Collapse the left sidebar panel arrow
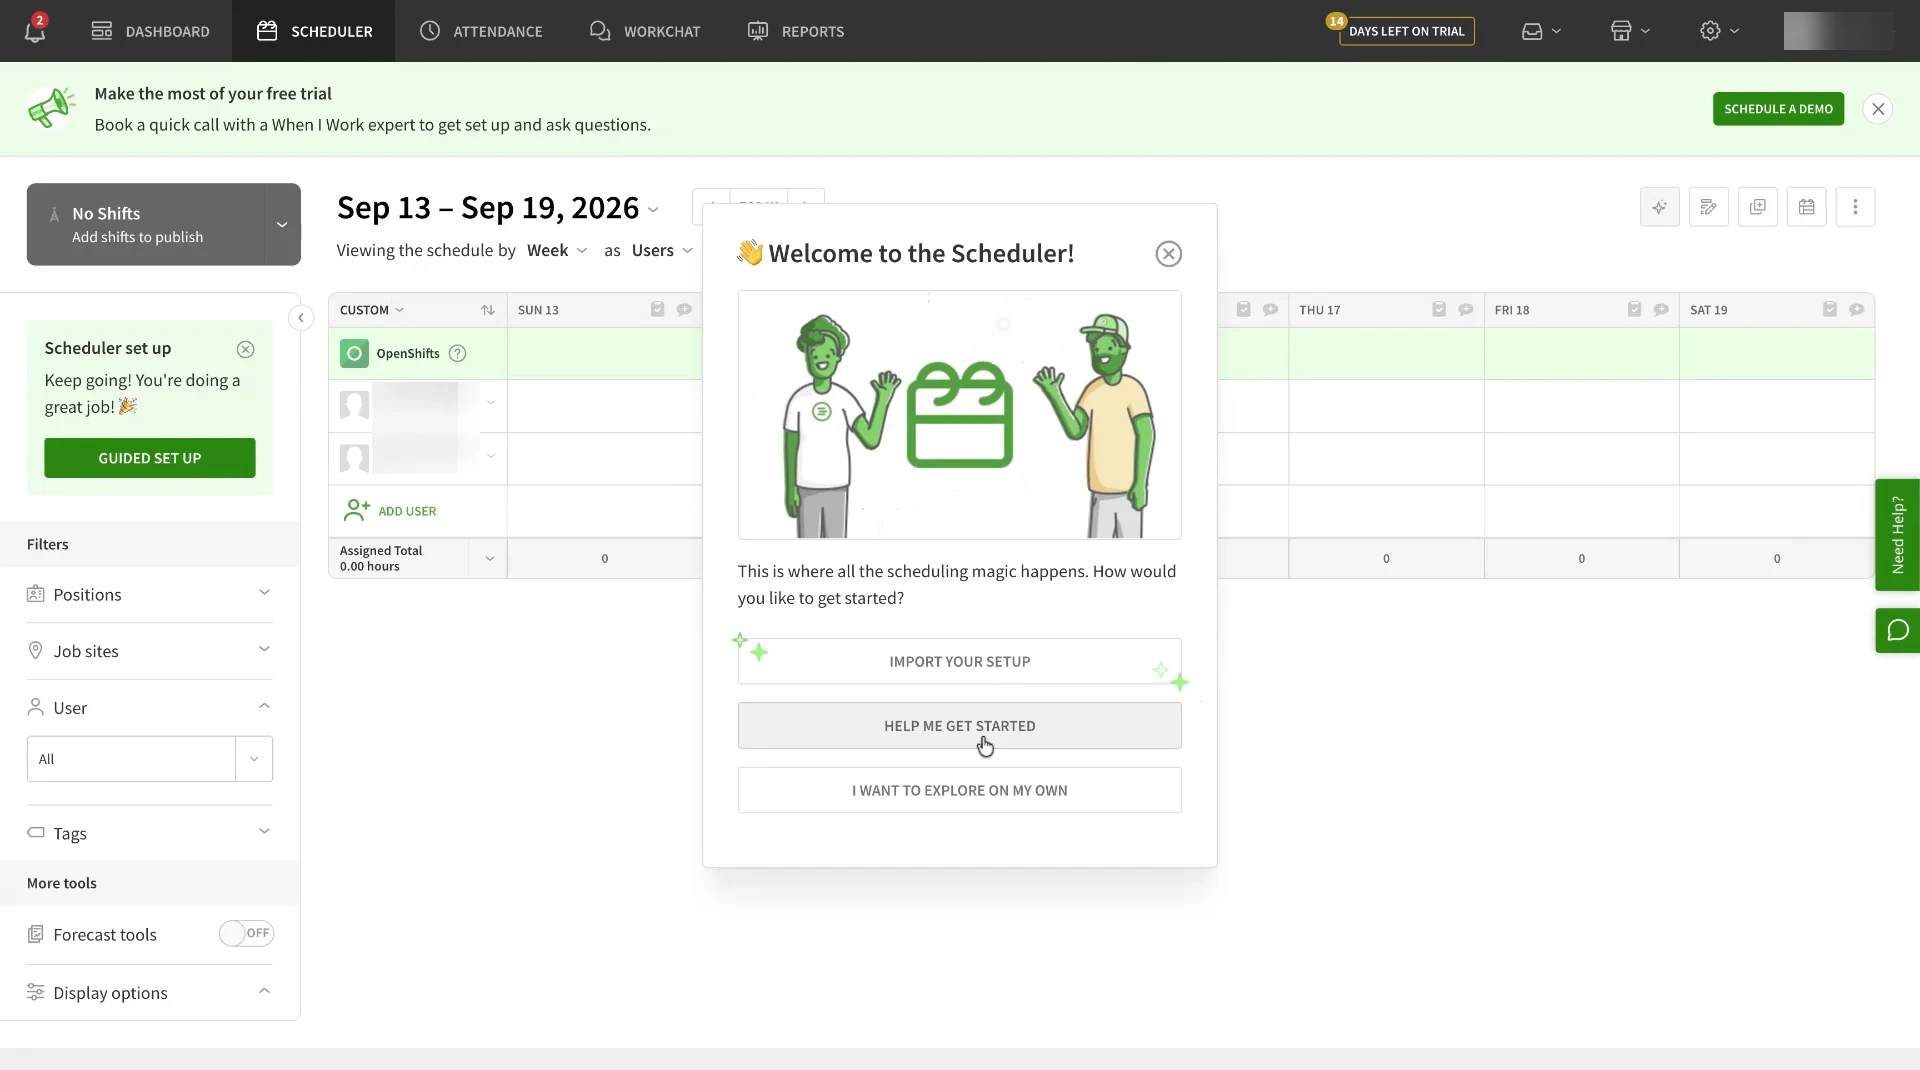 tap(301, 318)
